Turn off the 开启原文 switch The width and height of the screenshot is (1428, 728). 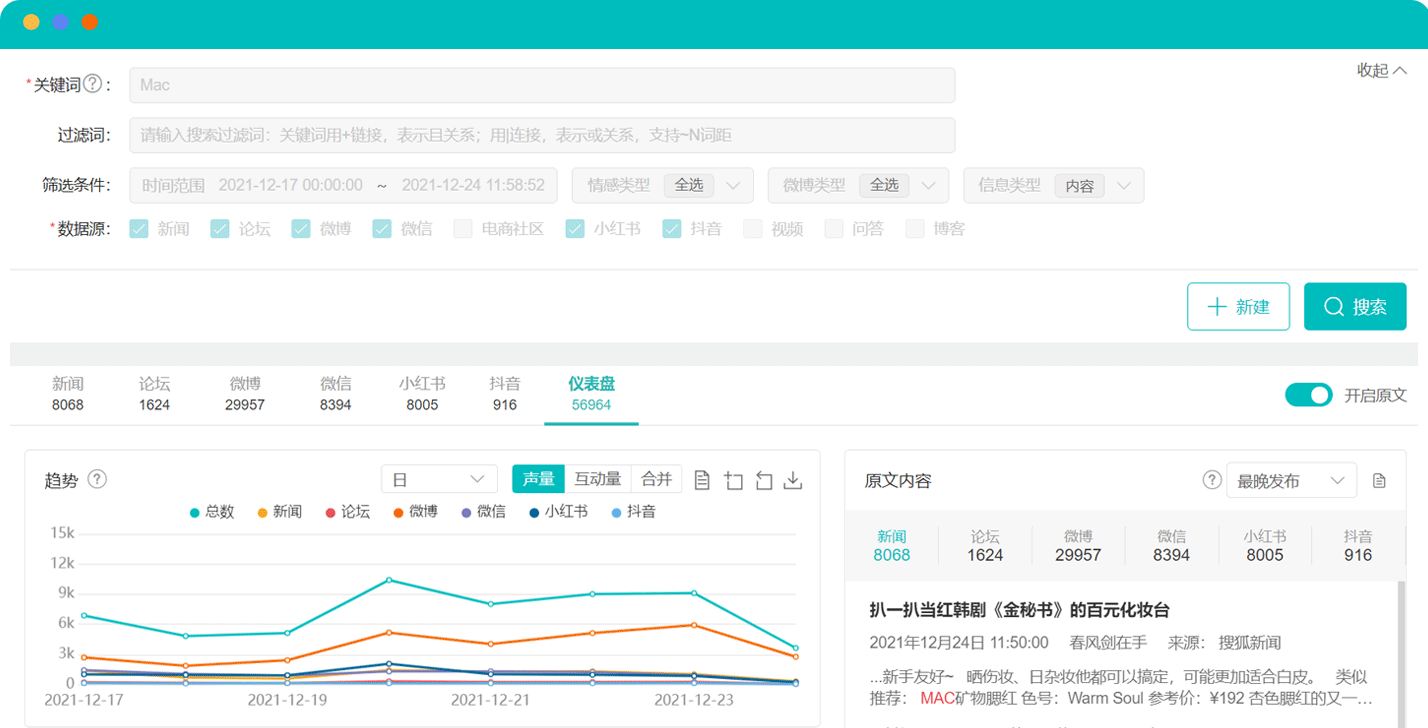tap(1309, 395)
